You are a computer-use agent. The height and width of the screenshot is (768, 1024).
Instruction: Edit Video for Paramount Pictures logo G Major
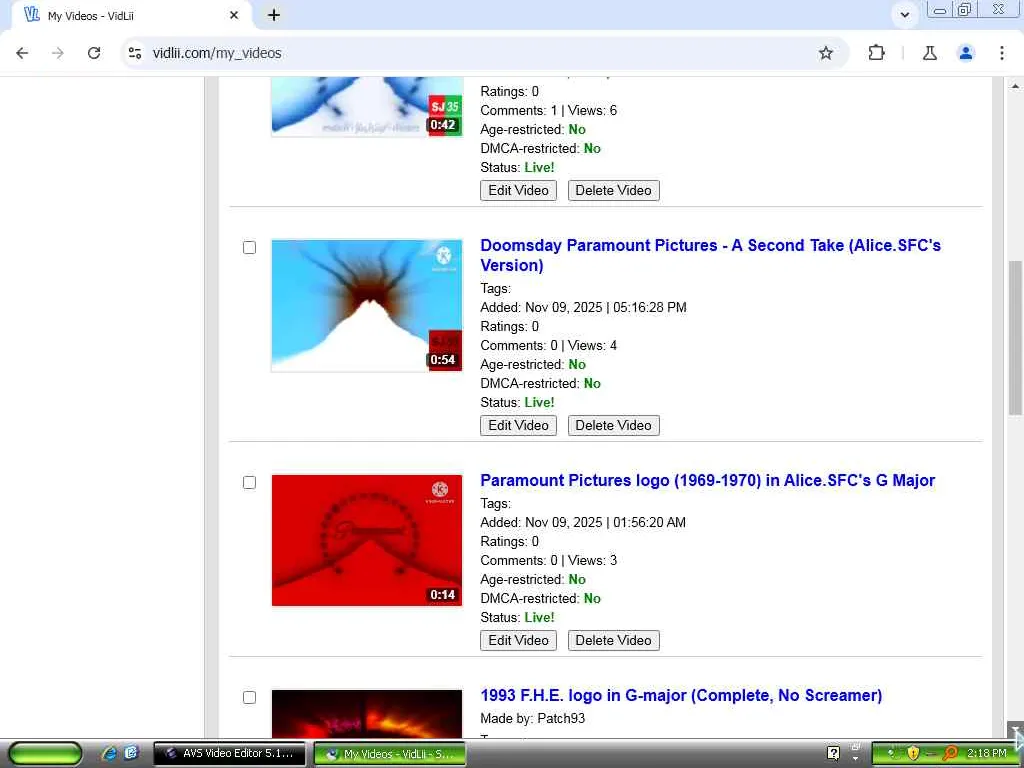pyautogui.click(x=519, y=641)
